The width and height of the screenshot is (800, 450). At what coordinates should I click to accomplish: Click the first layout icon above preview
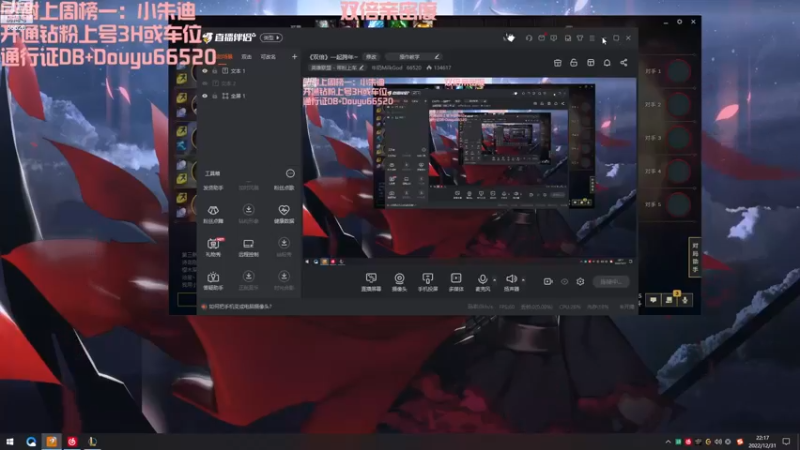pyautogui.click(x=557, y=63)
